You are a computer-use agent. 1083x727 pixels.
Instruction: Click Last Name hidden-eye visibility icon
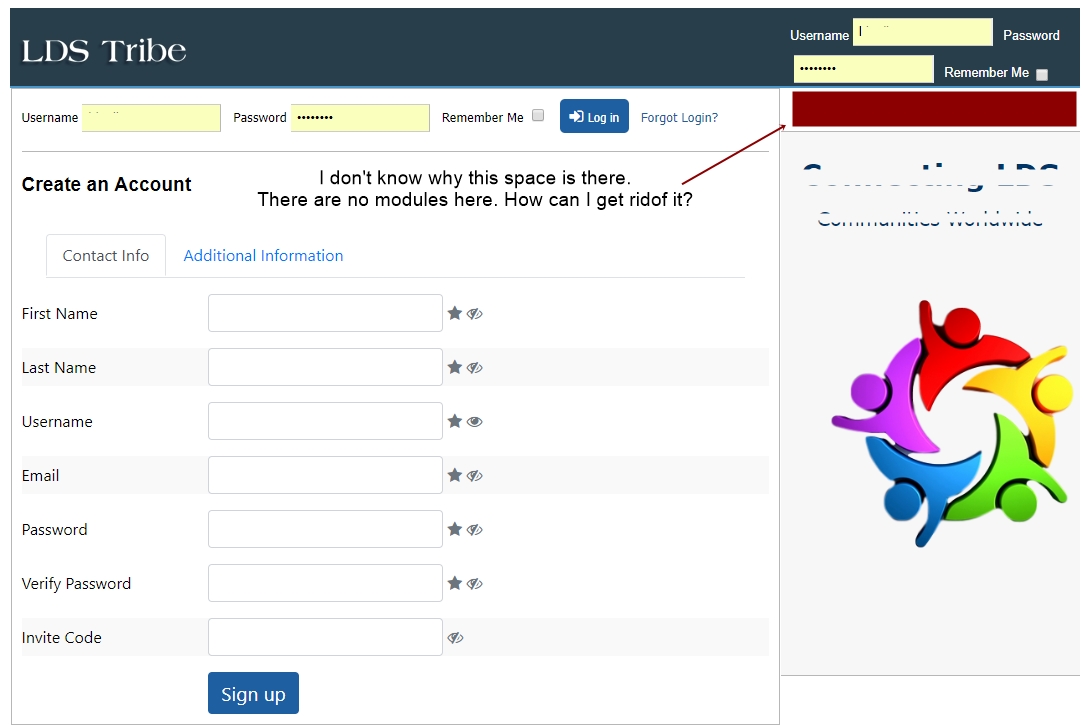[475, 367]
